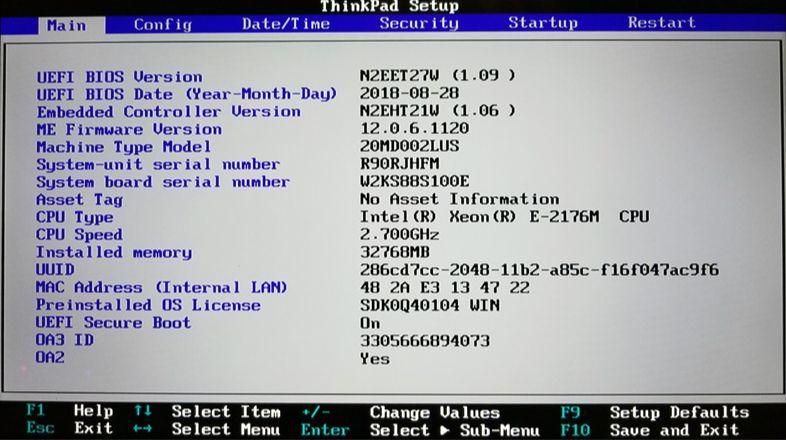Screen dimensions: 786x440
Task: Open the Config tab
Action: coord(163,25)
